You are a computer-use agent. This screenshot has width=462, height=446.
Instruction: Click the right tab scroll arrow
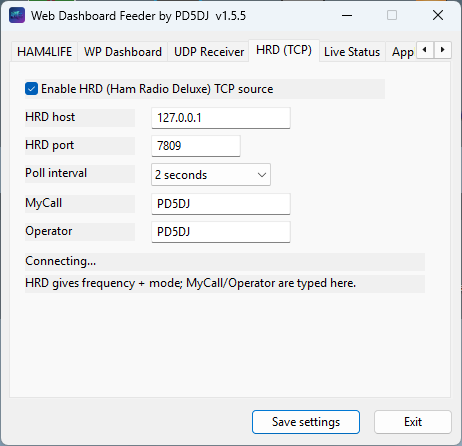(443, 50)
